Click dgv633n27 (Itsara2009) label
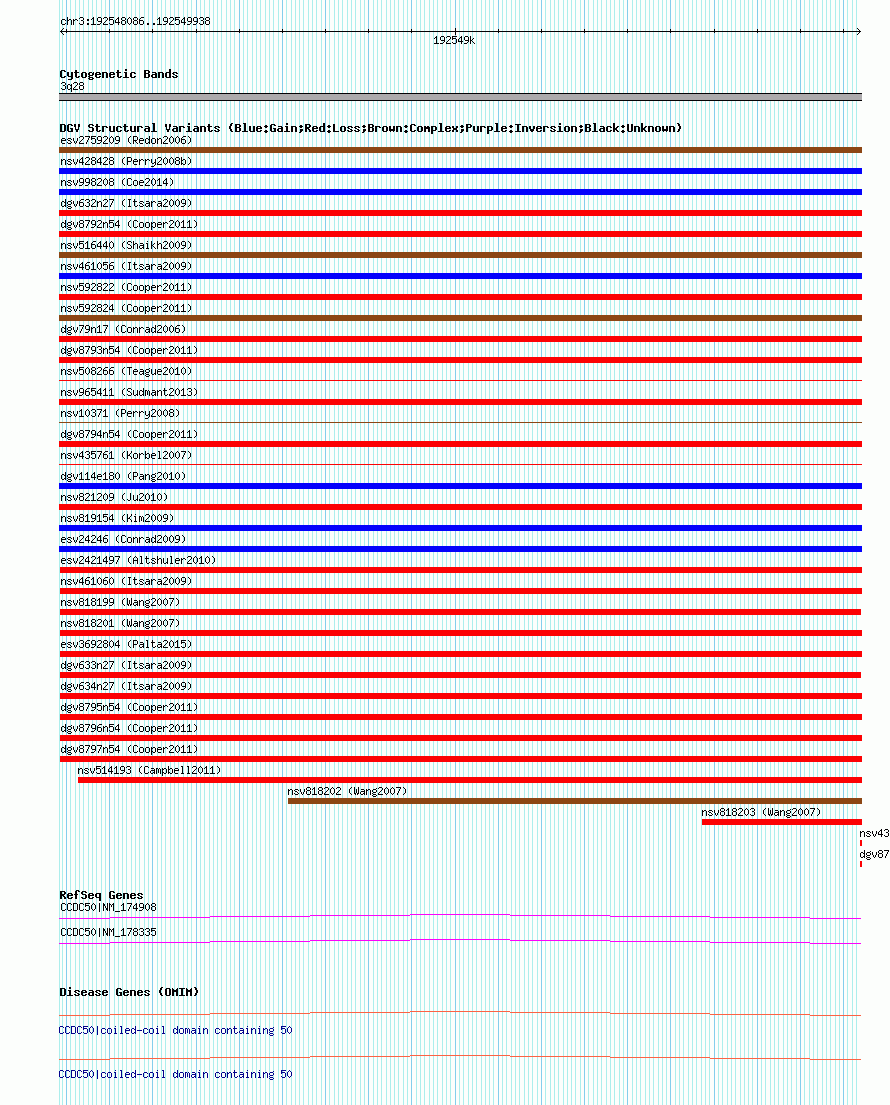This screenshot has width=890, height=1105. tap(126, 665)
